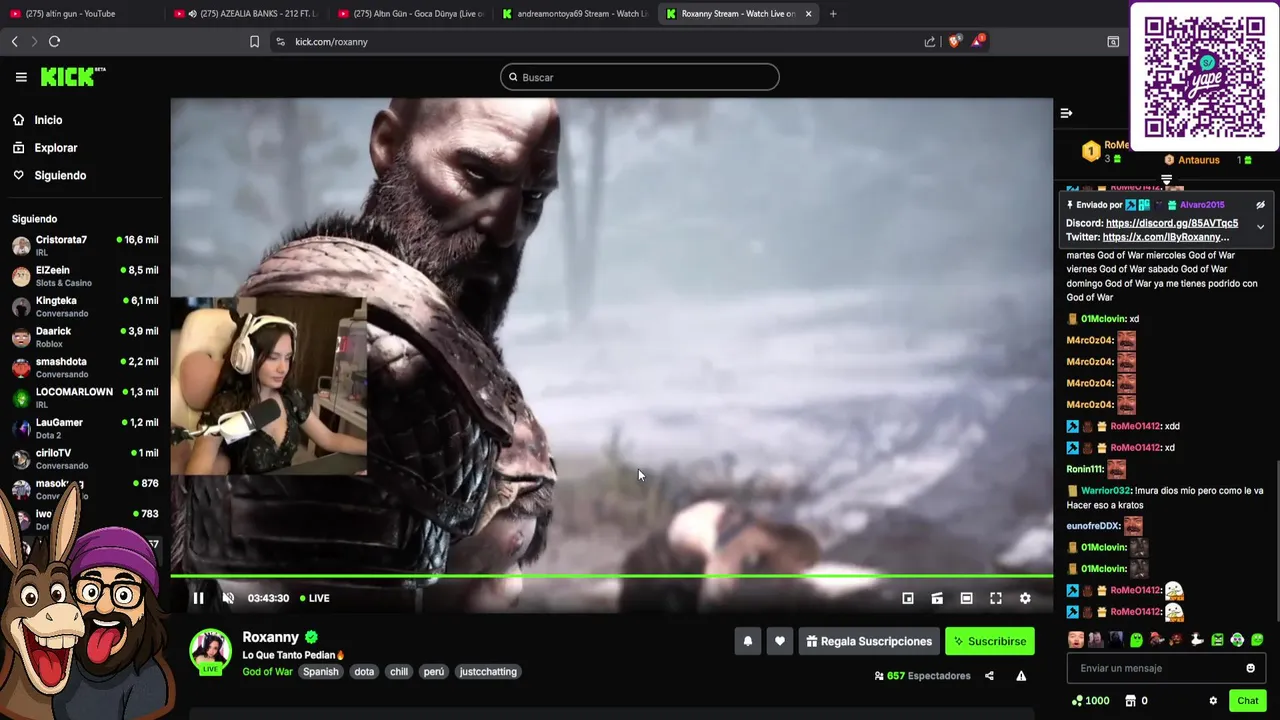This screenshot has height=720, width=1280.
Task: Focus the Buscar search field
Action: point(640,77)
